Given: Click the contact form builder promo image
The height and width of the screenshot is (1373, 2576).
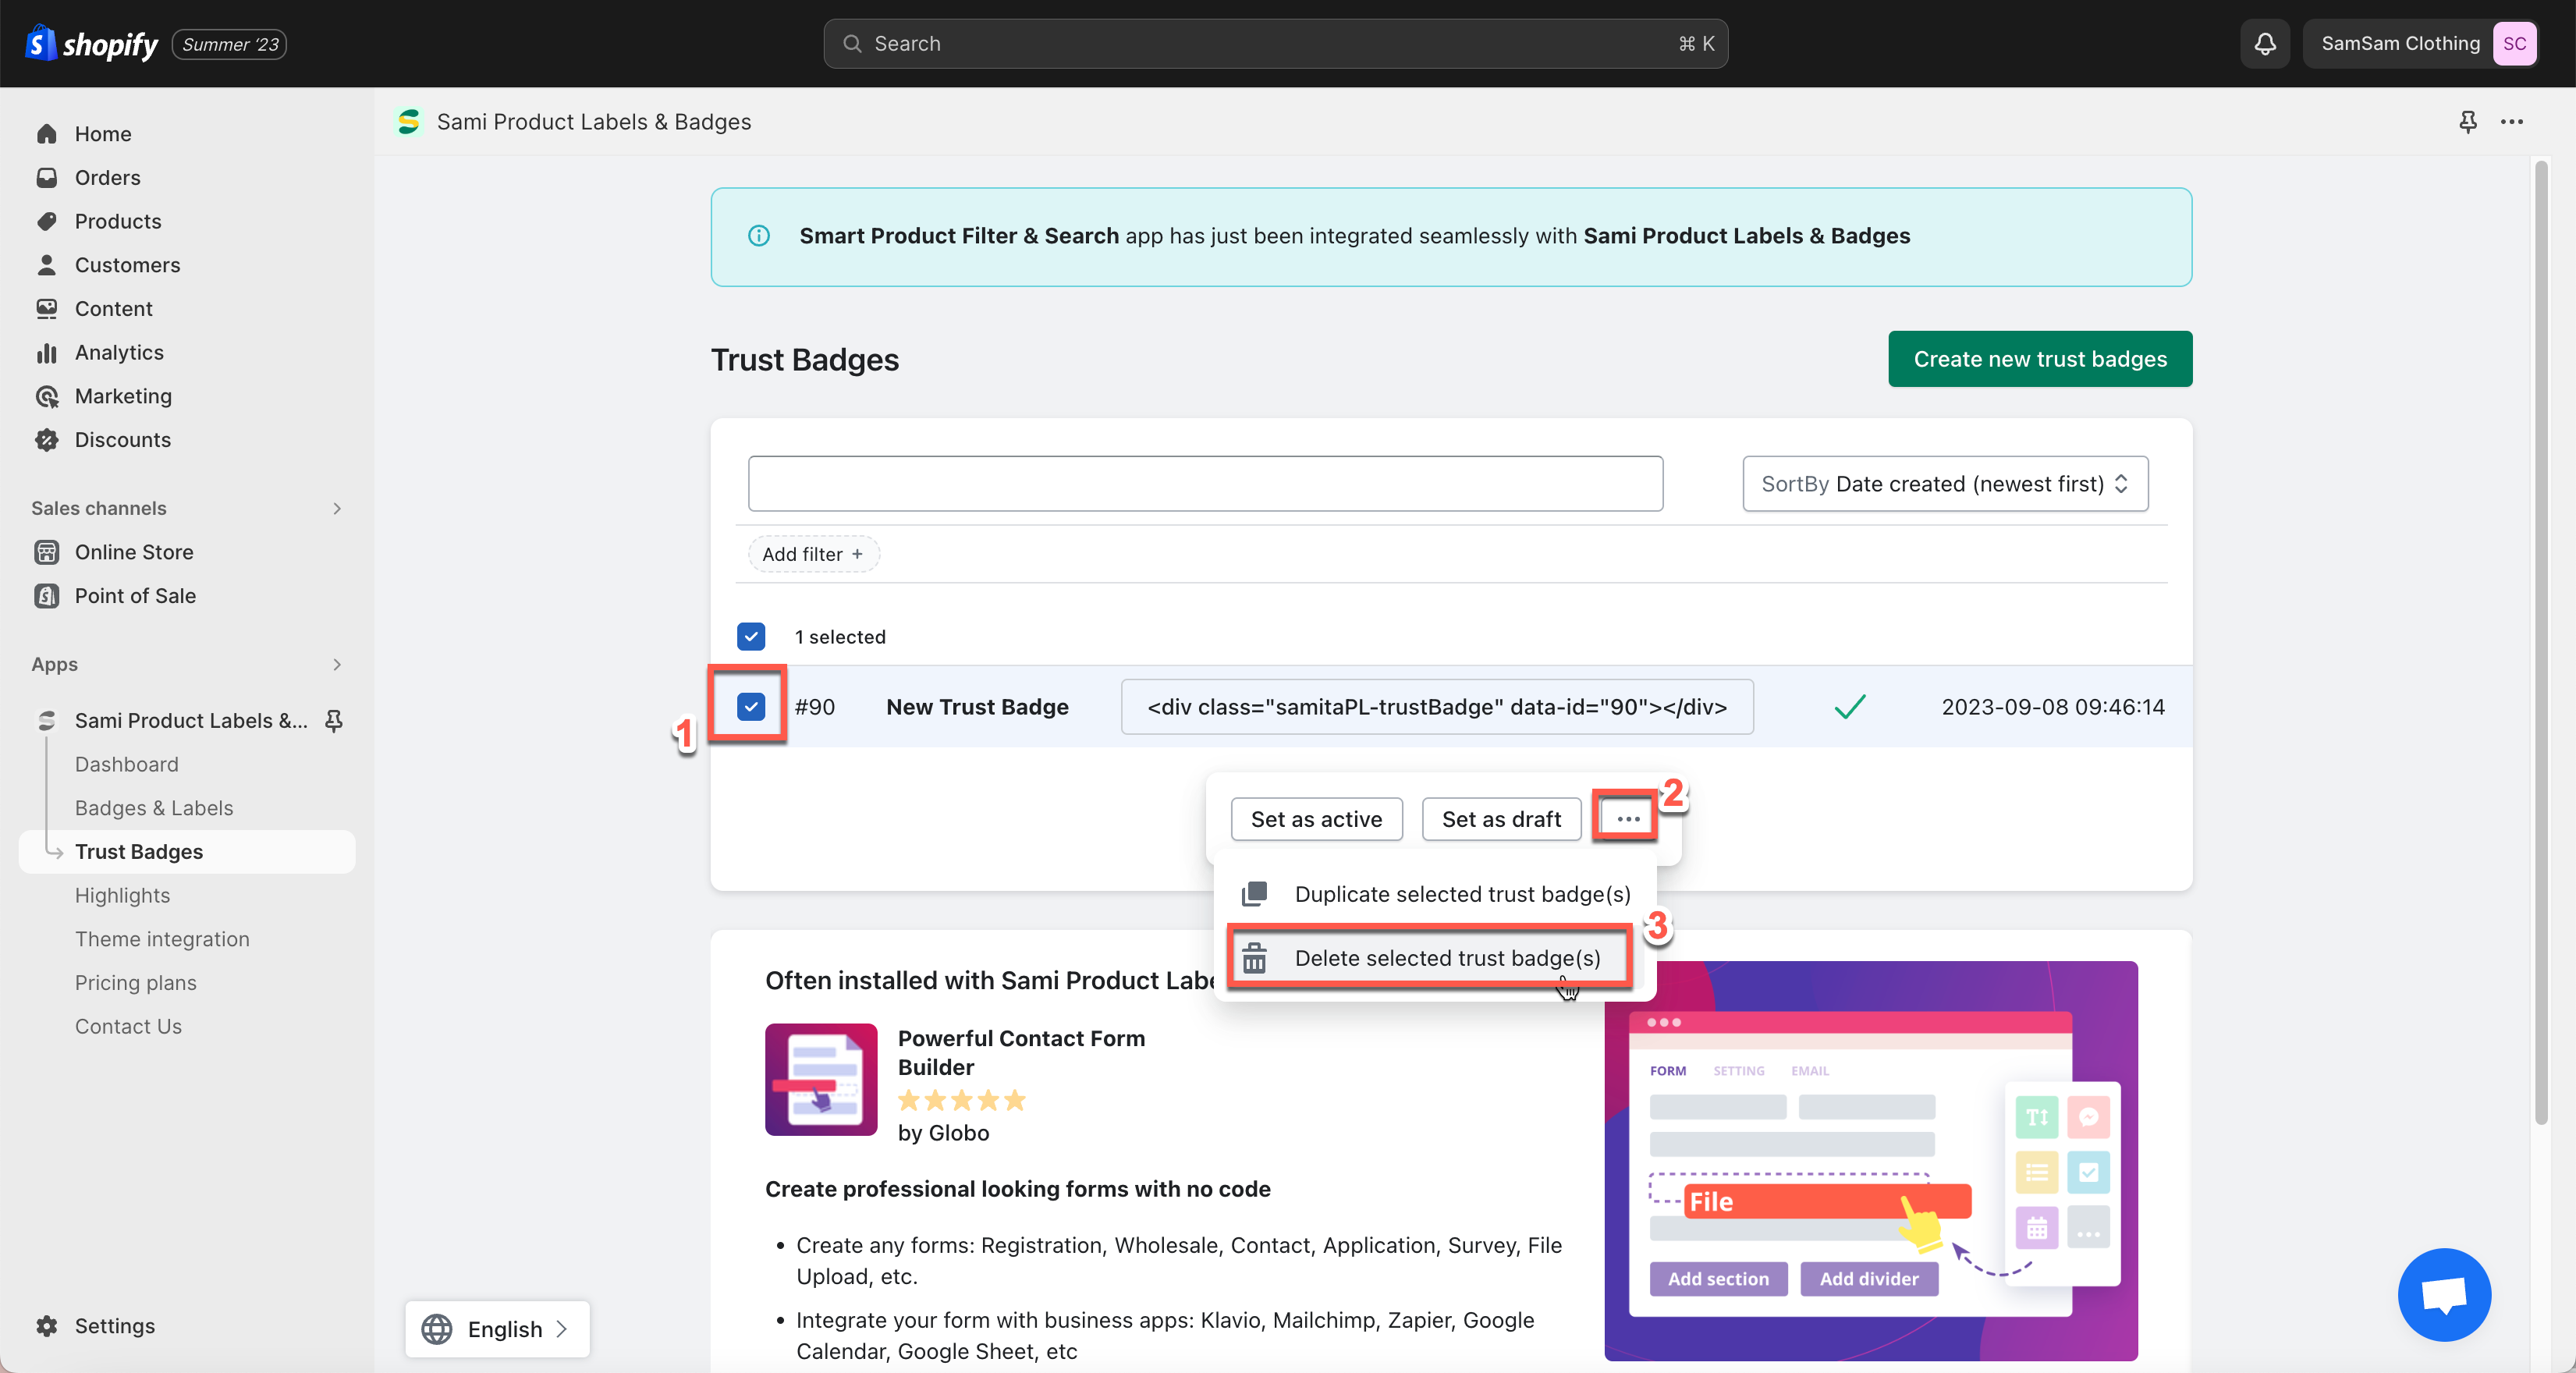Looking at the screenshot, I should [x=1871, y=1161].
